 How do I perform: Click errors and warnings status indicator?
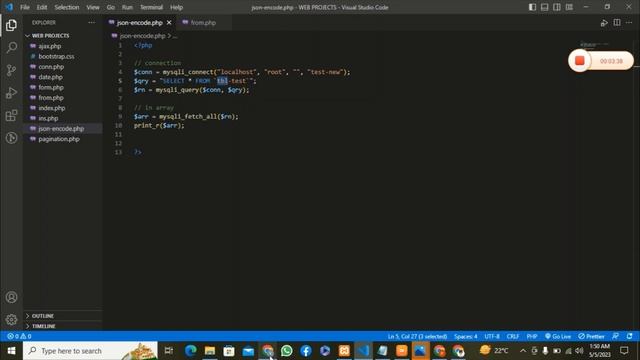(x=19, y=336)
